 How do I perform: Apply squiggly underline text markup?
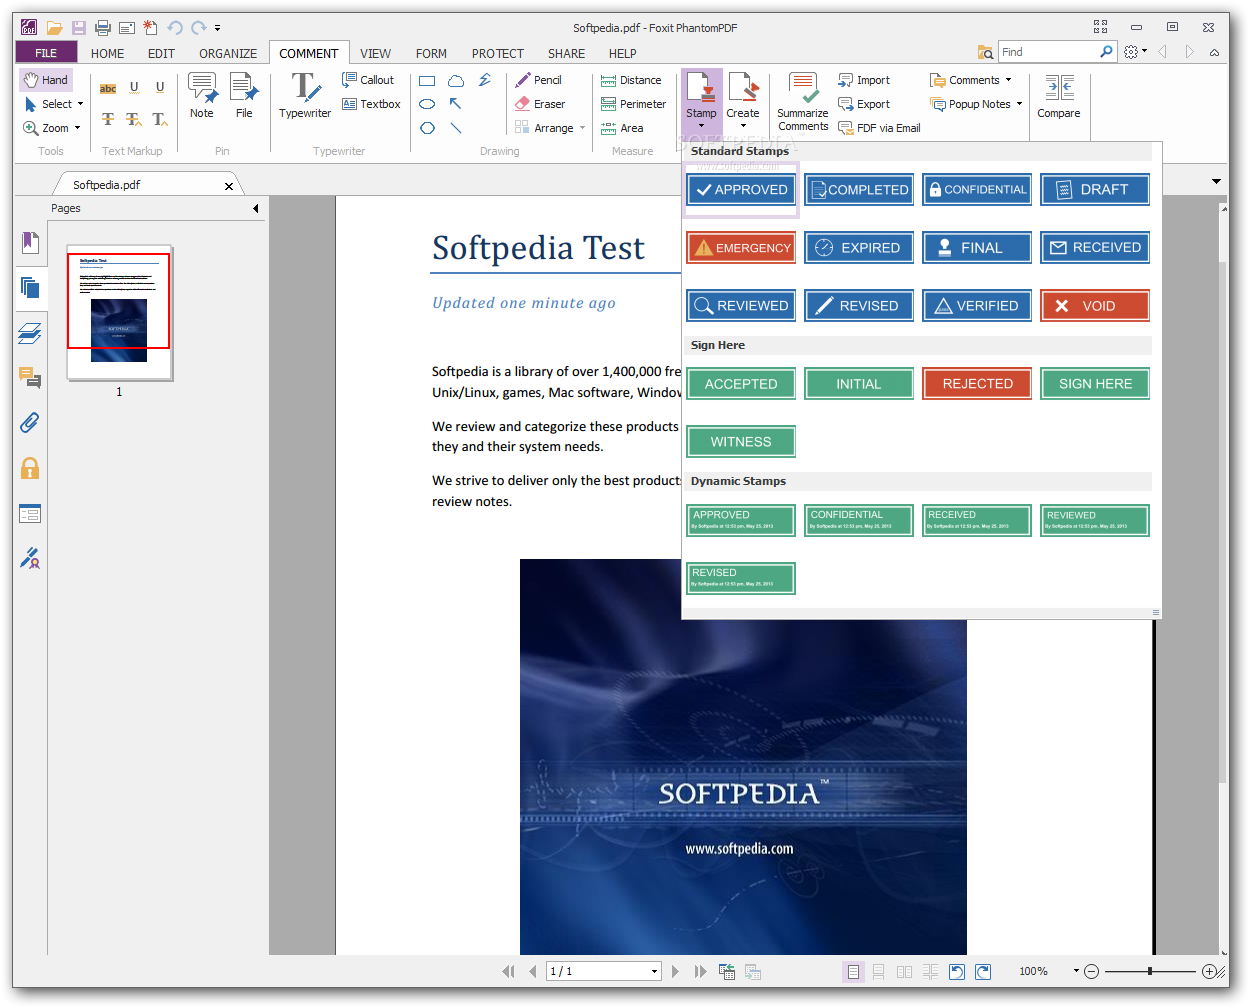tap(134, 88)
